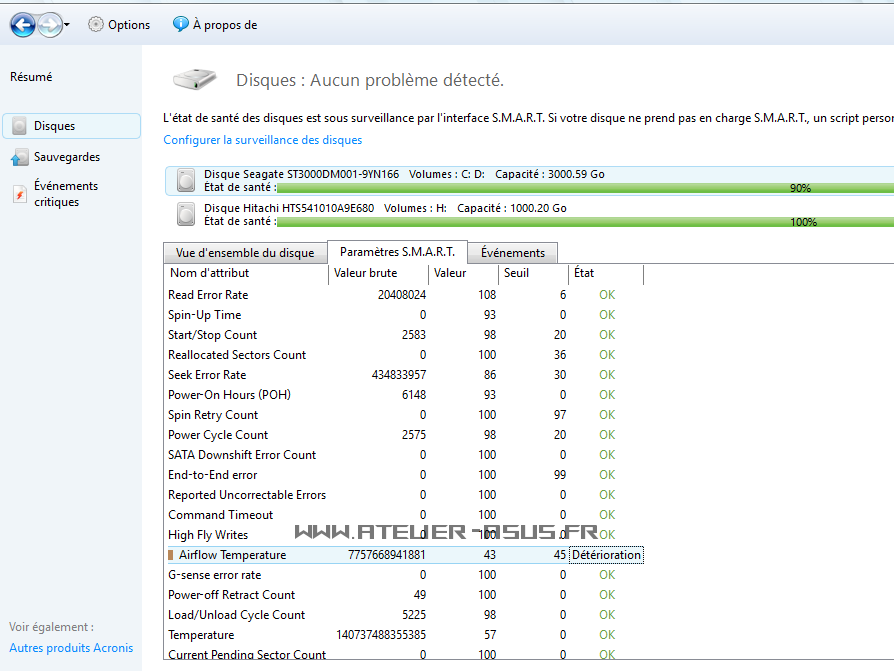
Task: Click the Seagate health bar showing 90%
Action: coord(584,187)
